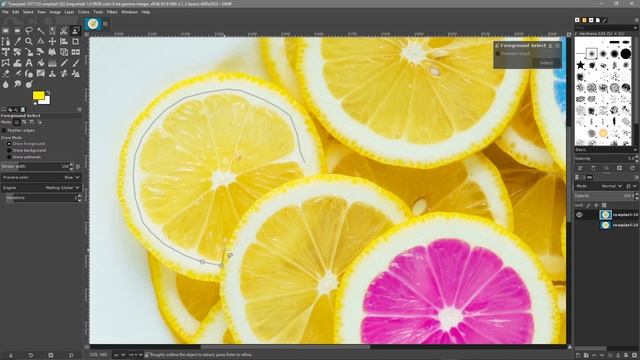Click Select button in Foreground Select overlay
Screen dimensions: 640x360
point(547,63)
